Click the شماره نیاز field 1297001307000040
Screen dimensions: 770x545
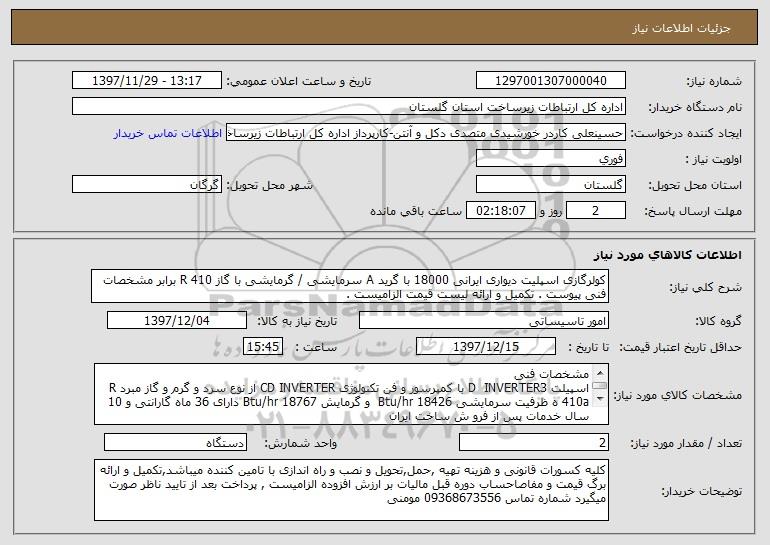click(550, 81)
